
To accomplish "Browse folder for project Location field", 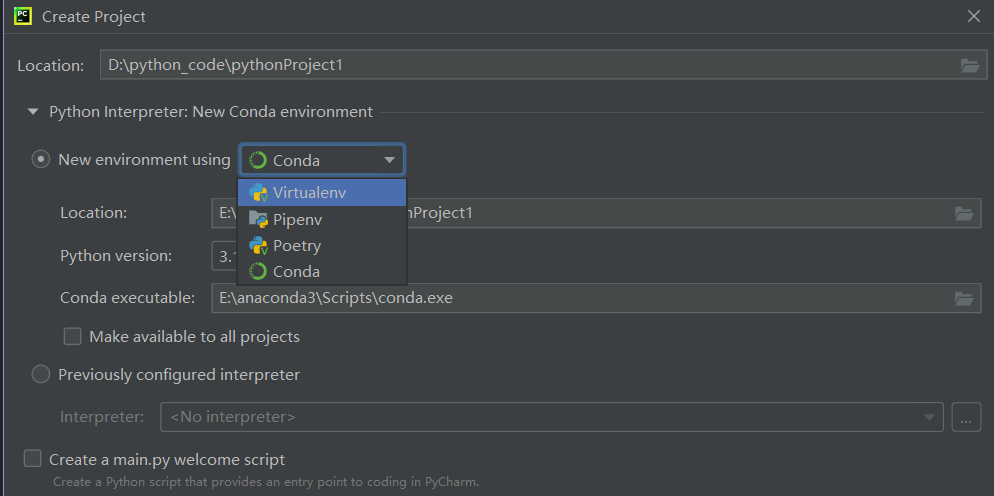I will [969, 65].
